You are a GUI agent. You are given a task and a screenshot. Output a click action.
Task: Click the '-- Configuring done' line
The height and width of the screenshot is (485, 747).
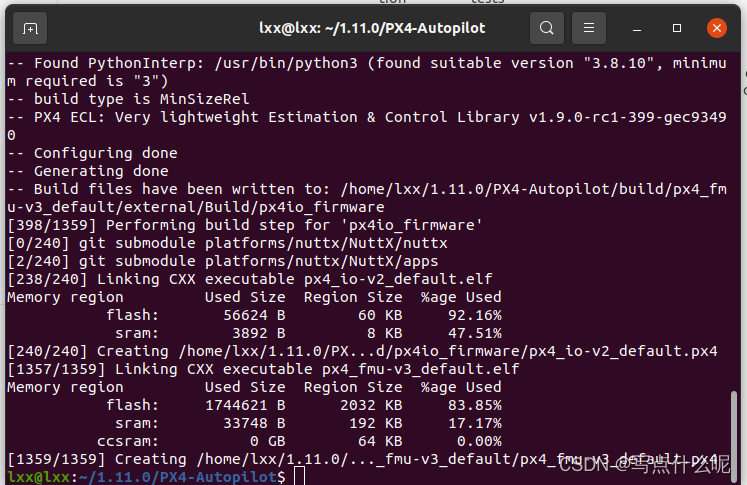pos(92,153)
